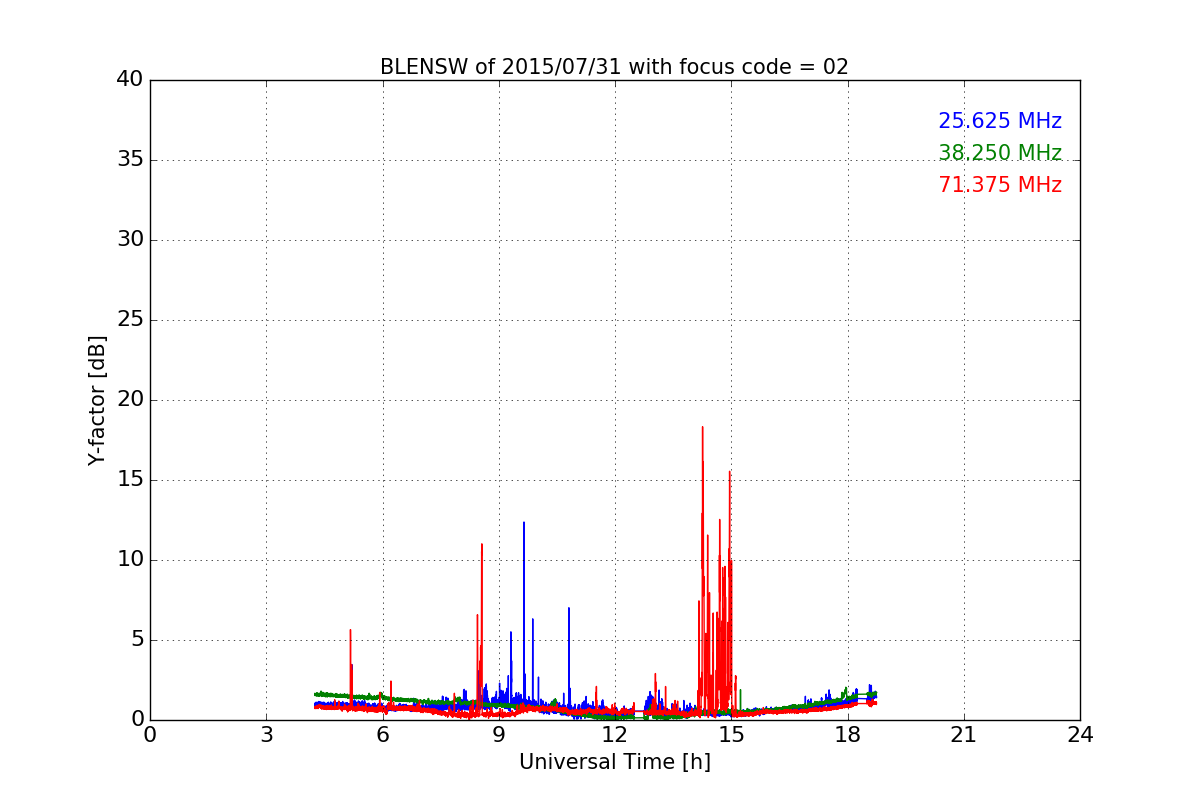Screen dimensions: 1200x800
Task: Click the y-axis tick label '5'
Action: pos(136,640)
